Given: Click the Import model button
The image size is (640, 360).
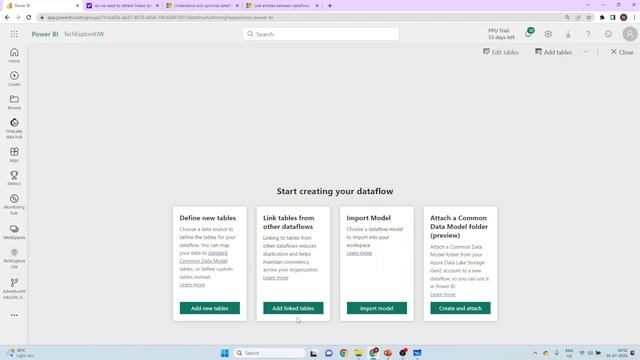Looking at the screenshot, I should click(377, 308).
